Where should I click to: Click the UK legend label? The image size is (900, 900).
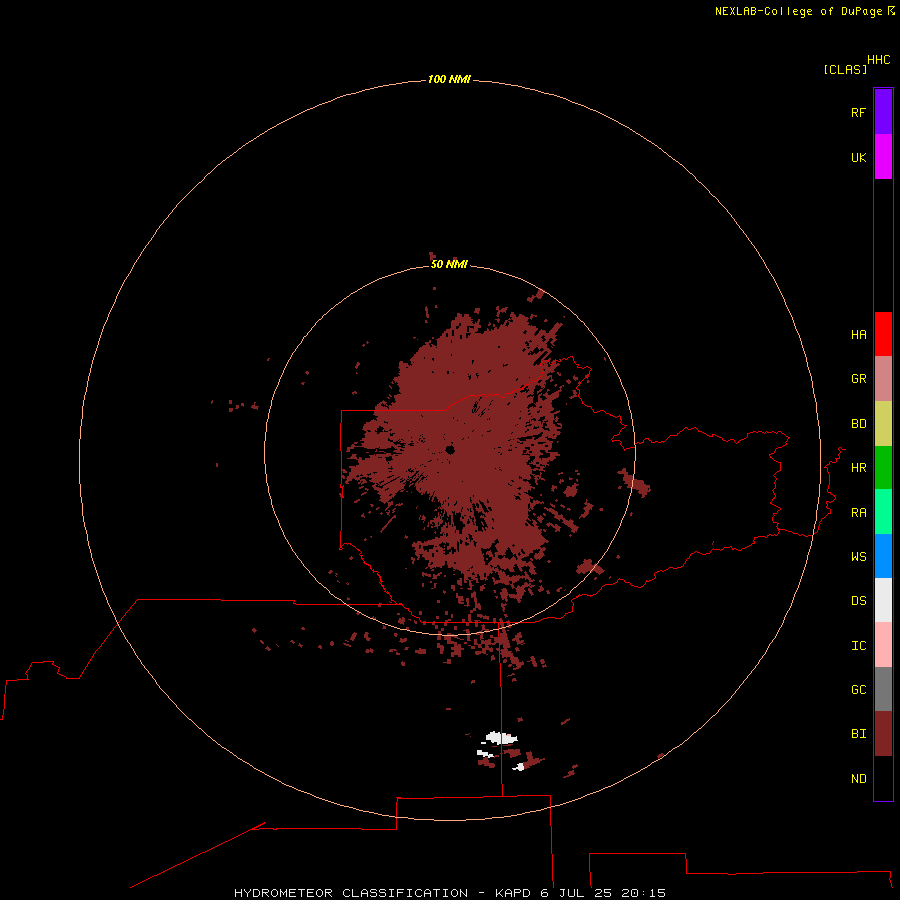point(858,157)
